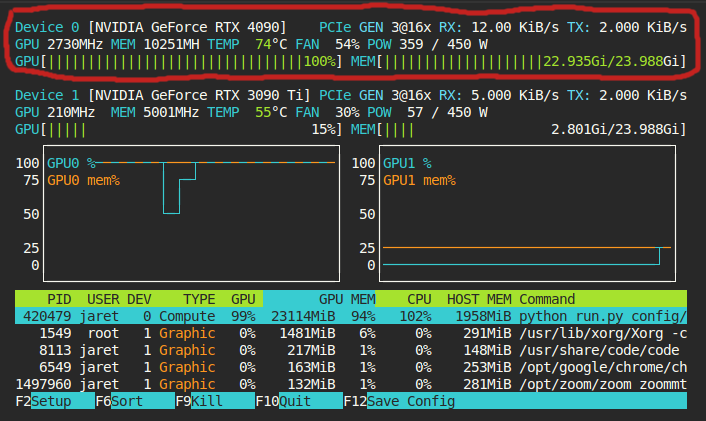Screen dimensions: 706x421
Task: Click the 132MiB GPU memory value
Action: (x=311, y=384)
